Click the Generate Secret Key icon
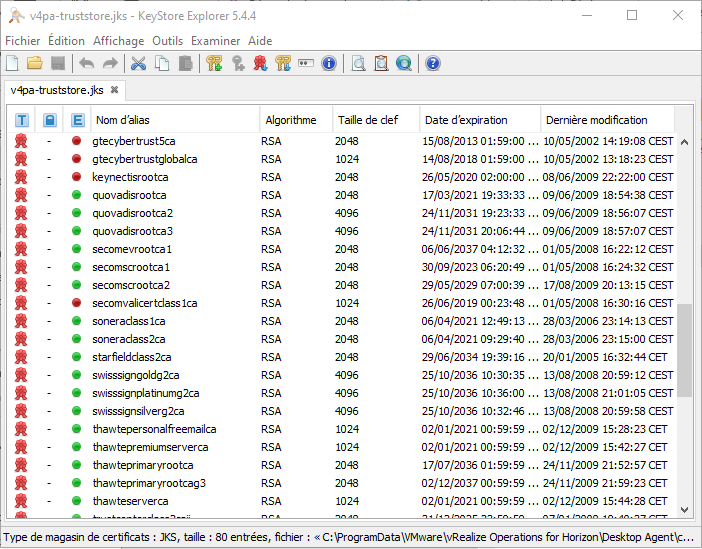The image size is (702, 549). click(238, 64)
